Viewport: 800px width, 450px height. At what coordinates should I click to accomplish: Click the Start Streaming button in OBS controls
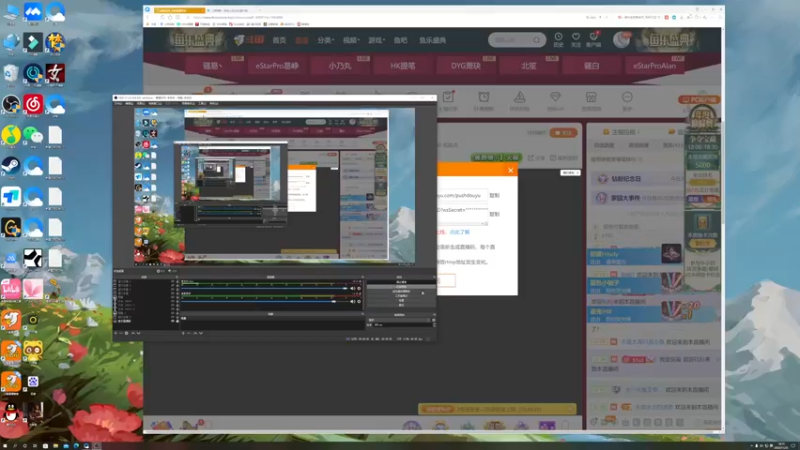pos(401,282)
